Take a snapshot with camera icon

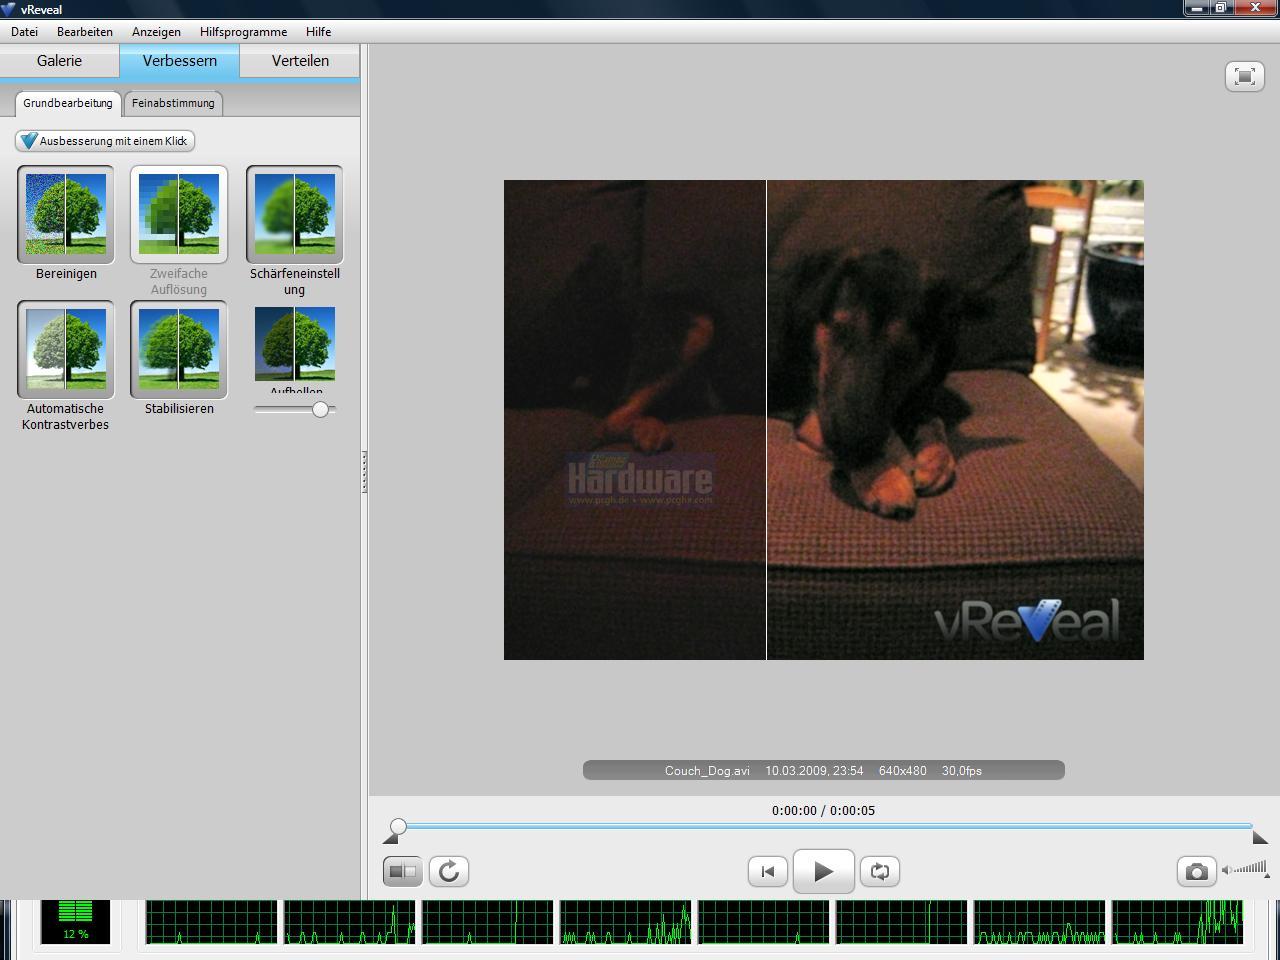[1196, 871]
